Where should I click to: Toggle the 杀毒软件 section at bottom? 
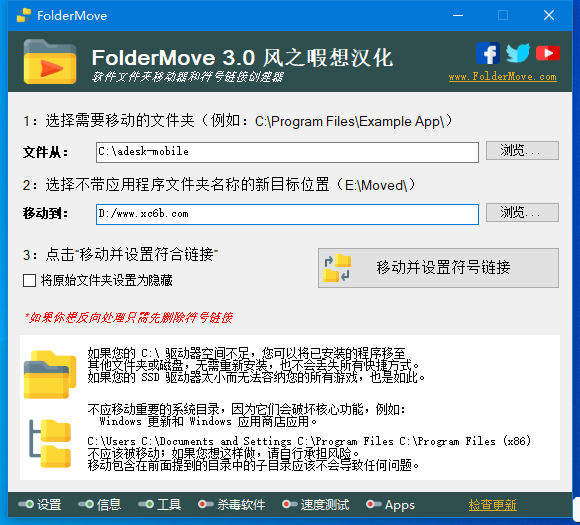coord(232,505)
